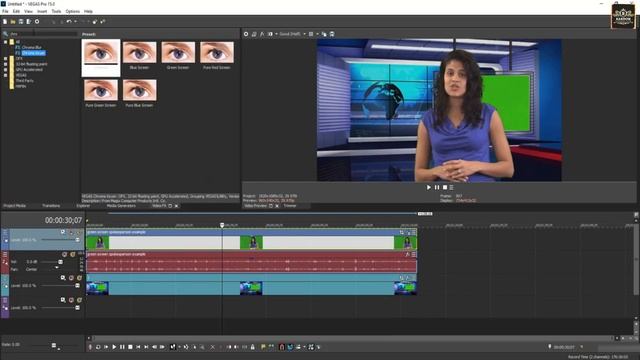Image resolution: width=640 pixels, height=360 pixels.
Task: Click the Record microphone transport icon
Action: (x=90, y=347)
